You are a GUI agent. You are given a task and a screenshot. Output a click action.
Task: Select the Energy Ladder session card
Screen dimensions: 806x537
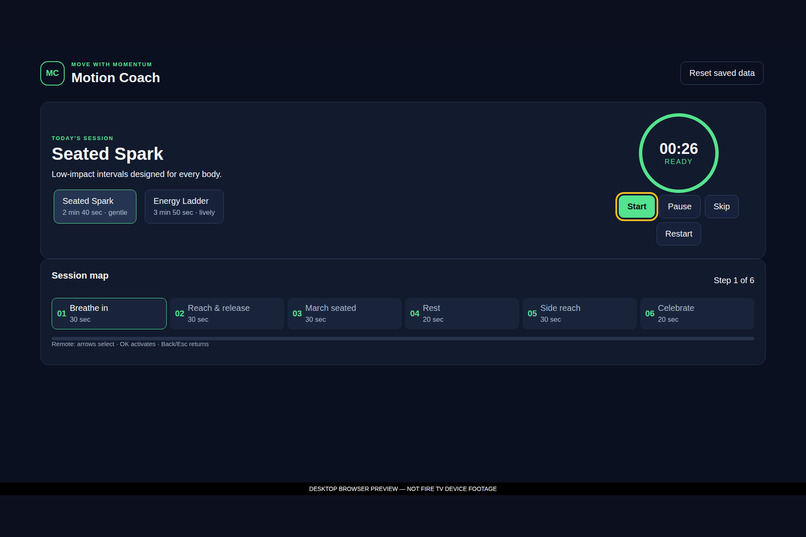tap(184, 207)
